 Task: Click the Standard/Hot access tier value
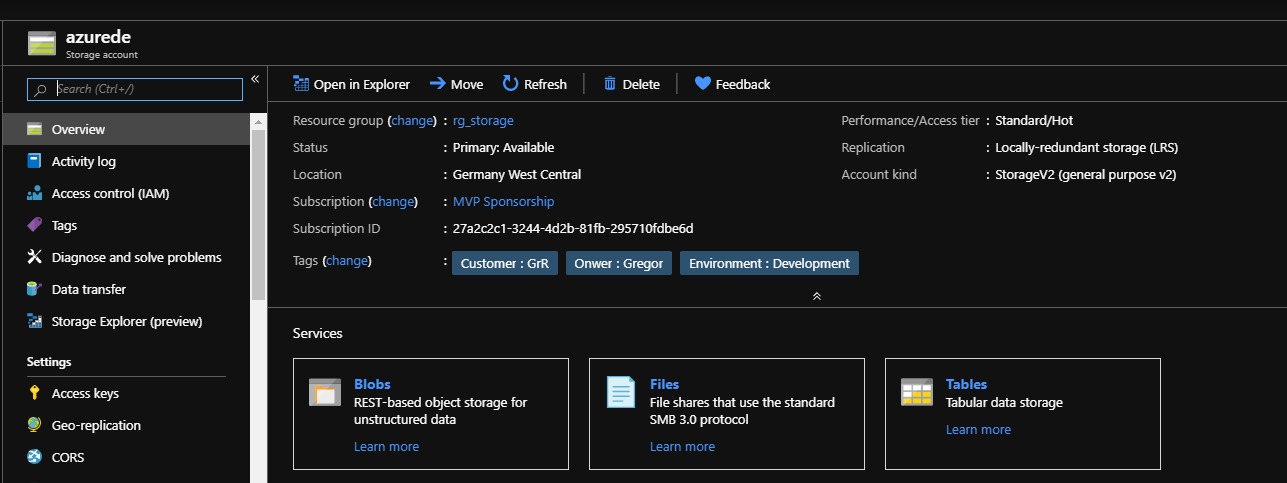pyautogui.click(x=1034, y=120)
